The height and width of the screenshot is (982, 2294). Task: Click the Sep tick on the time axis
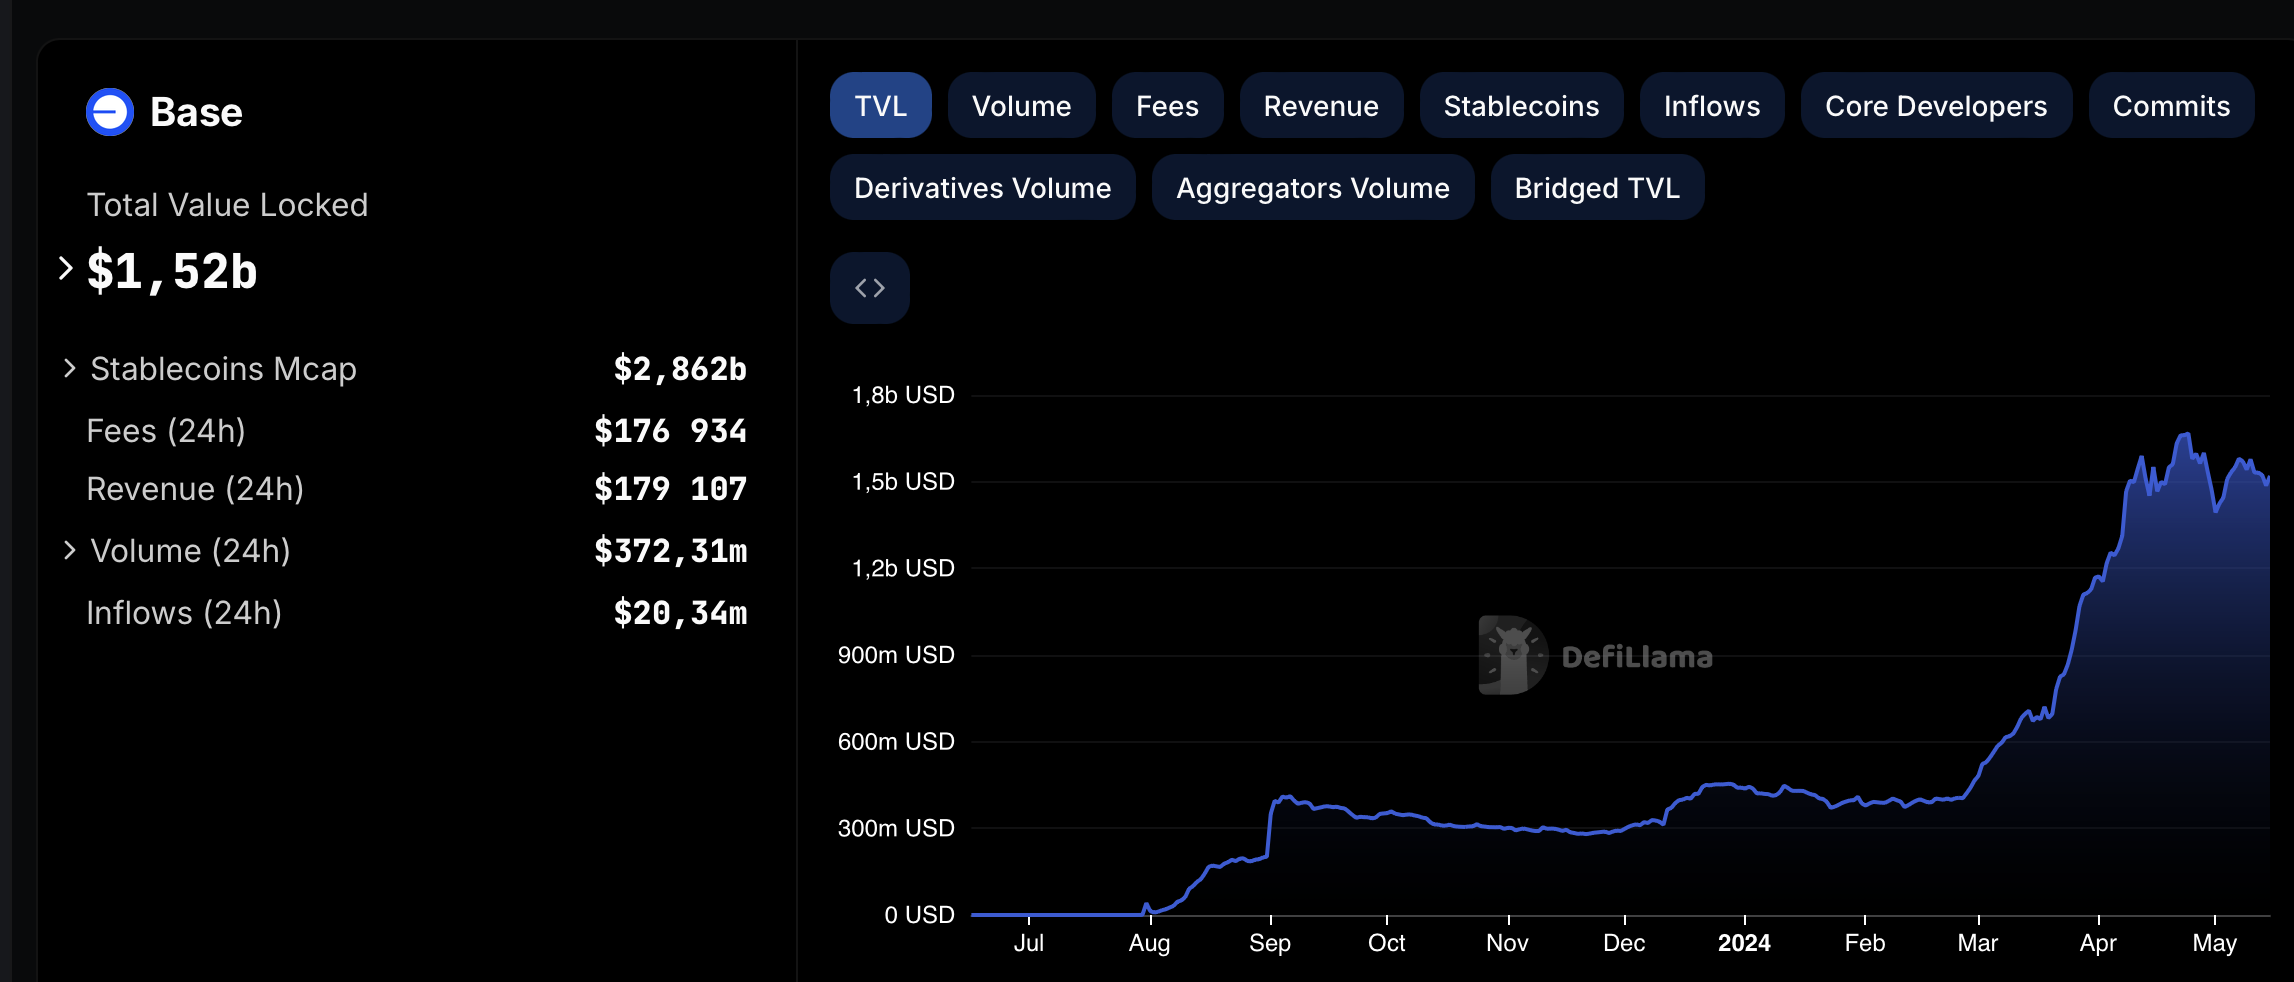1270,943
